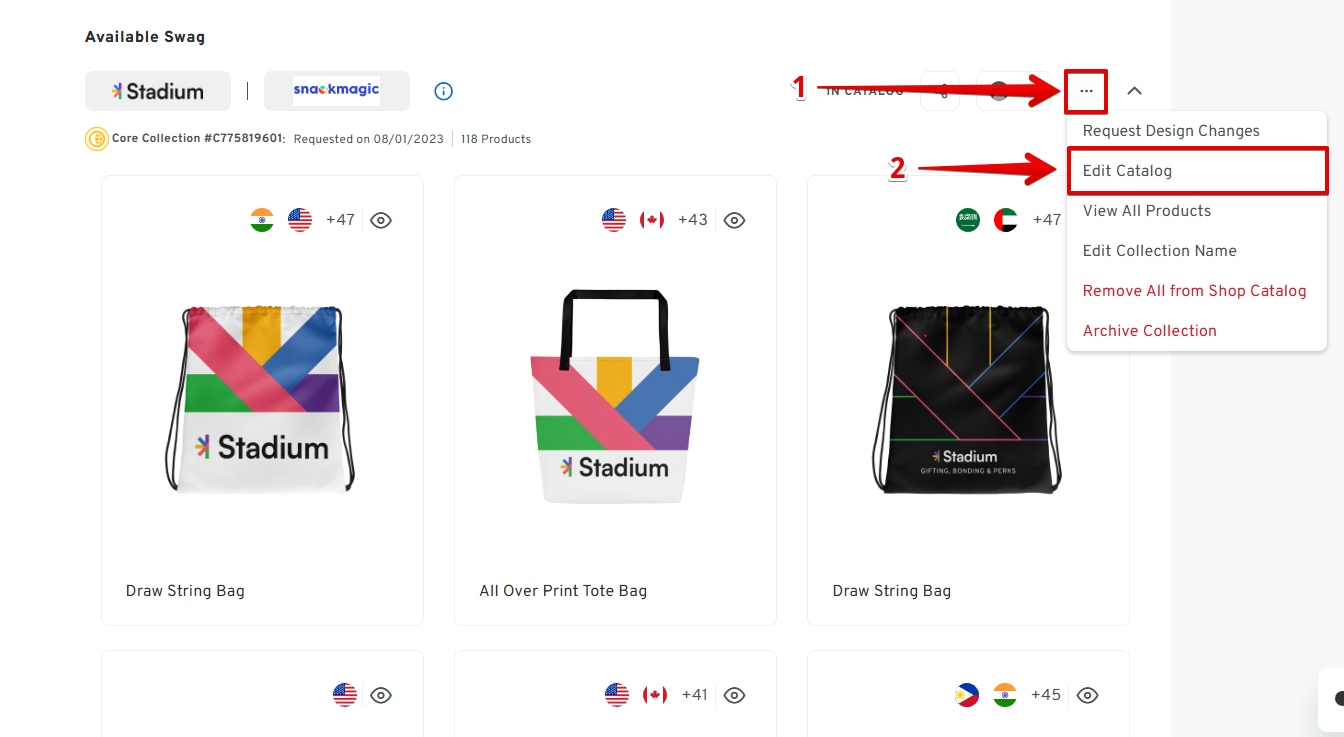
Task: Click the Stadium logo badge
Action: click(158, 91)
